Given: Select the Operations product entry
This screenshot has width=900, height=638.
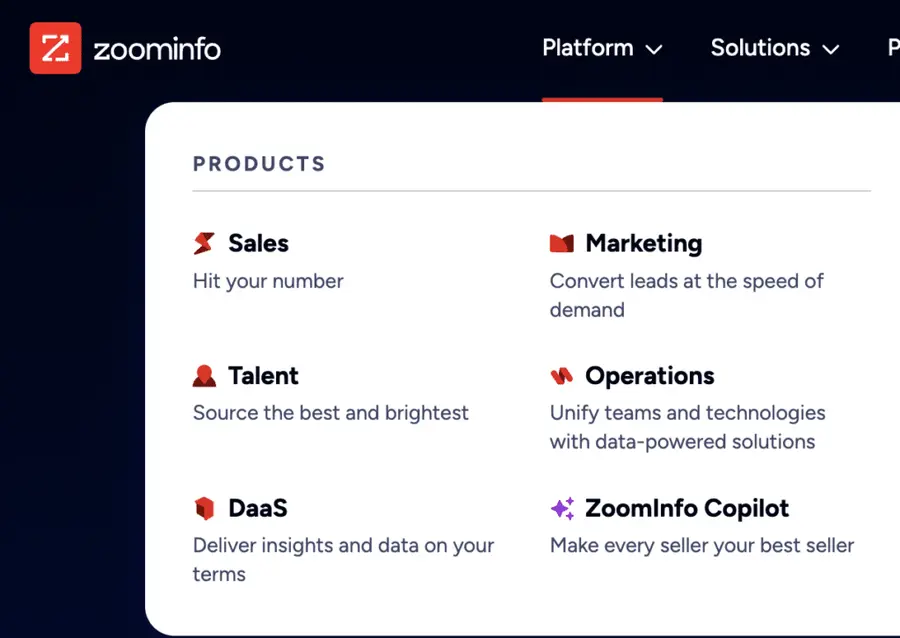Looking at the screenshot, I should coord(649,375).
